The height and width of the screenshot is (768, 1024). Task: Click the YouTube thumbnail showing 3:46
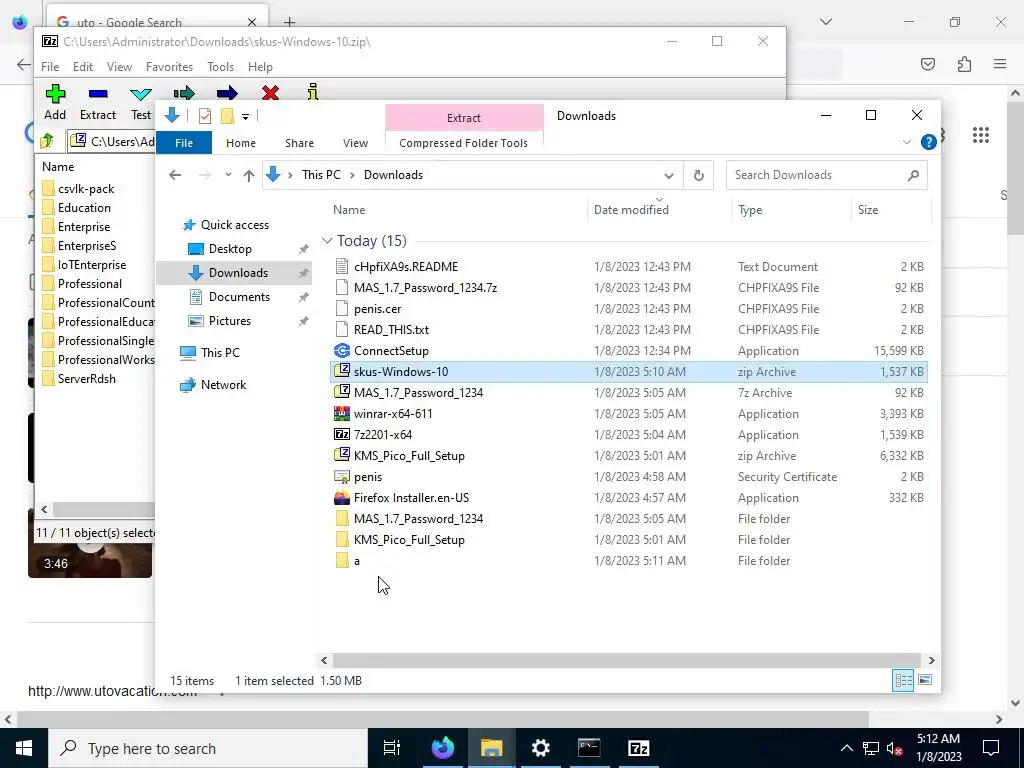[x=89, y=545]
